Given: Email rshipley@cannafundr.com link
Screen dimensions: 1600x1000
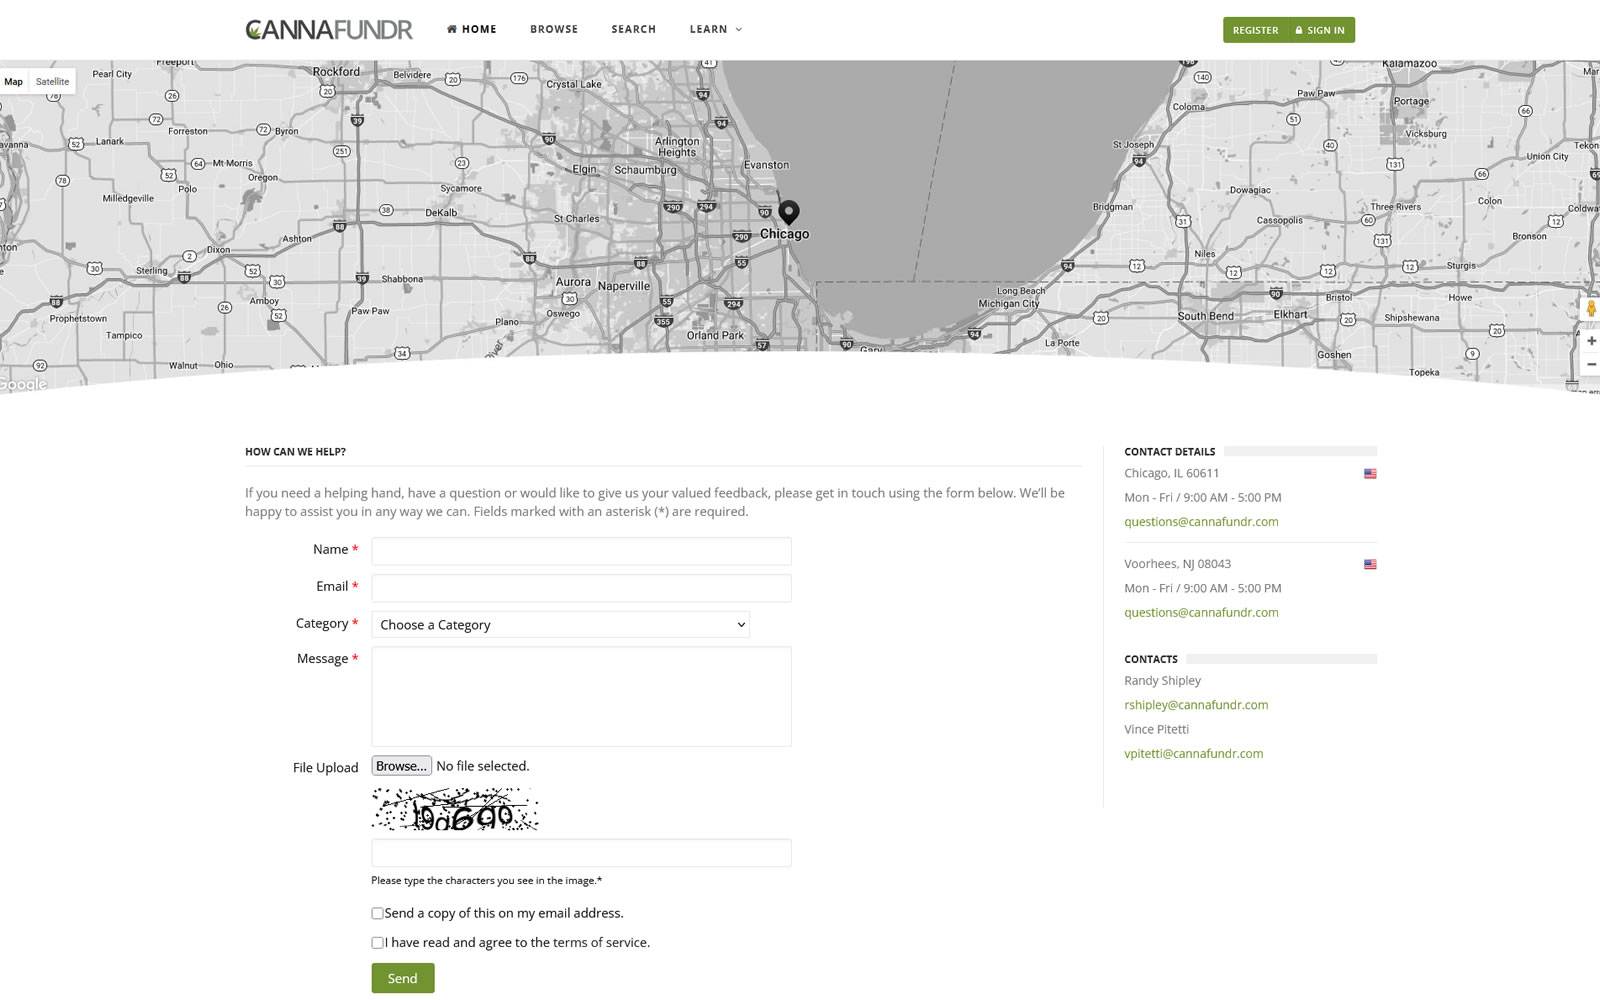Looking at the screenshot, I should (1196, 705).
